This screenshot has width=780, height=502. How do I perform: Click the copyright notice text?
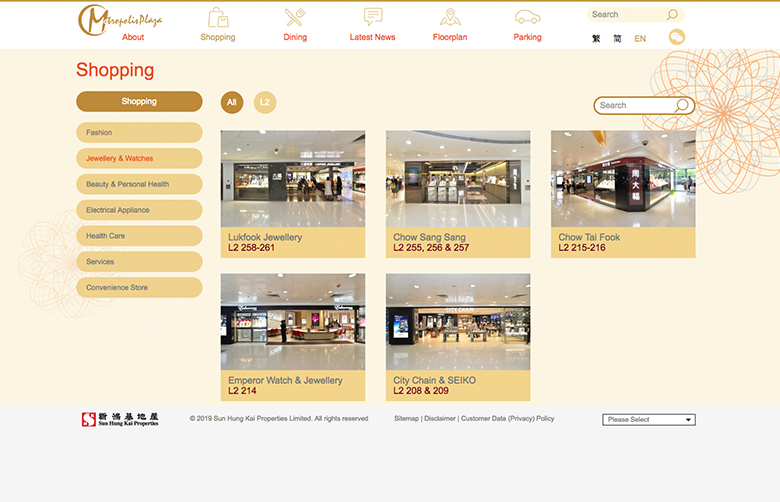click(279, 419)
